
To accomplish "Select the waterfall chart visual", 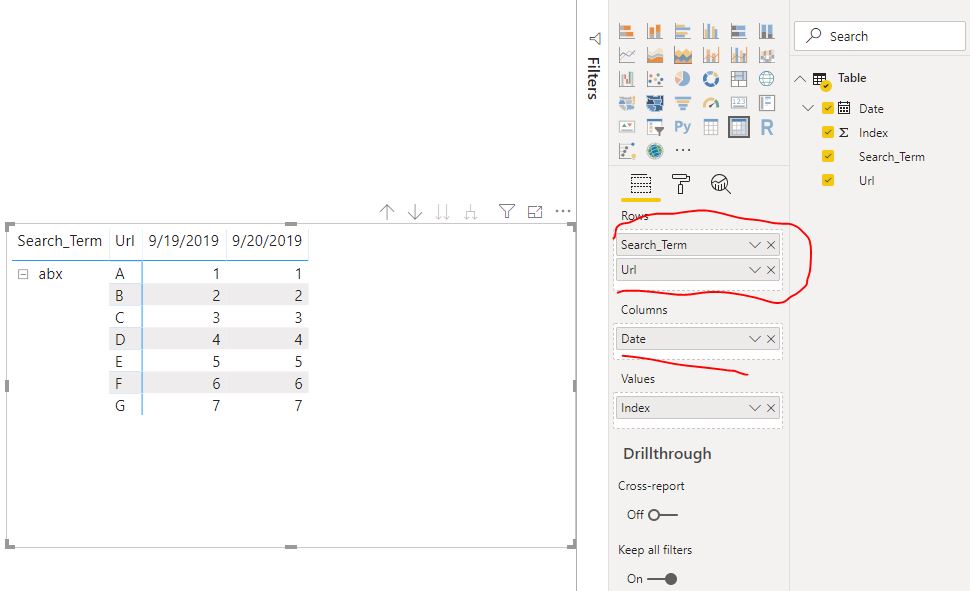I will [x=627, y=79].
